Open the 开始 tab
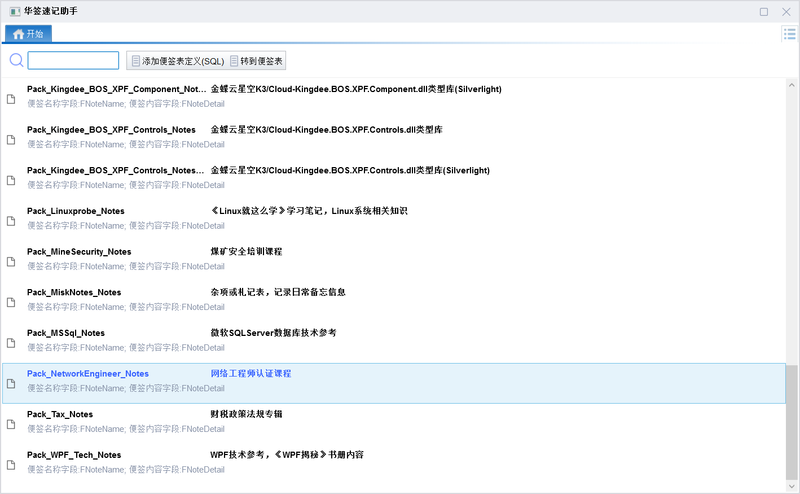Viewport: 800px width, 494px height. 28,34
